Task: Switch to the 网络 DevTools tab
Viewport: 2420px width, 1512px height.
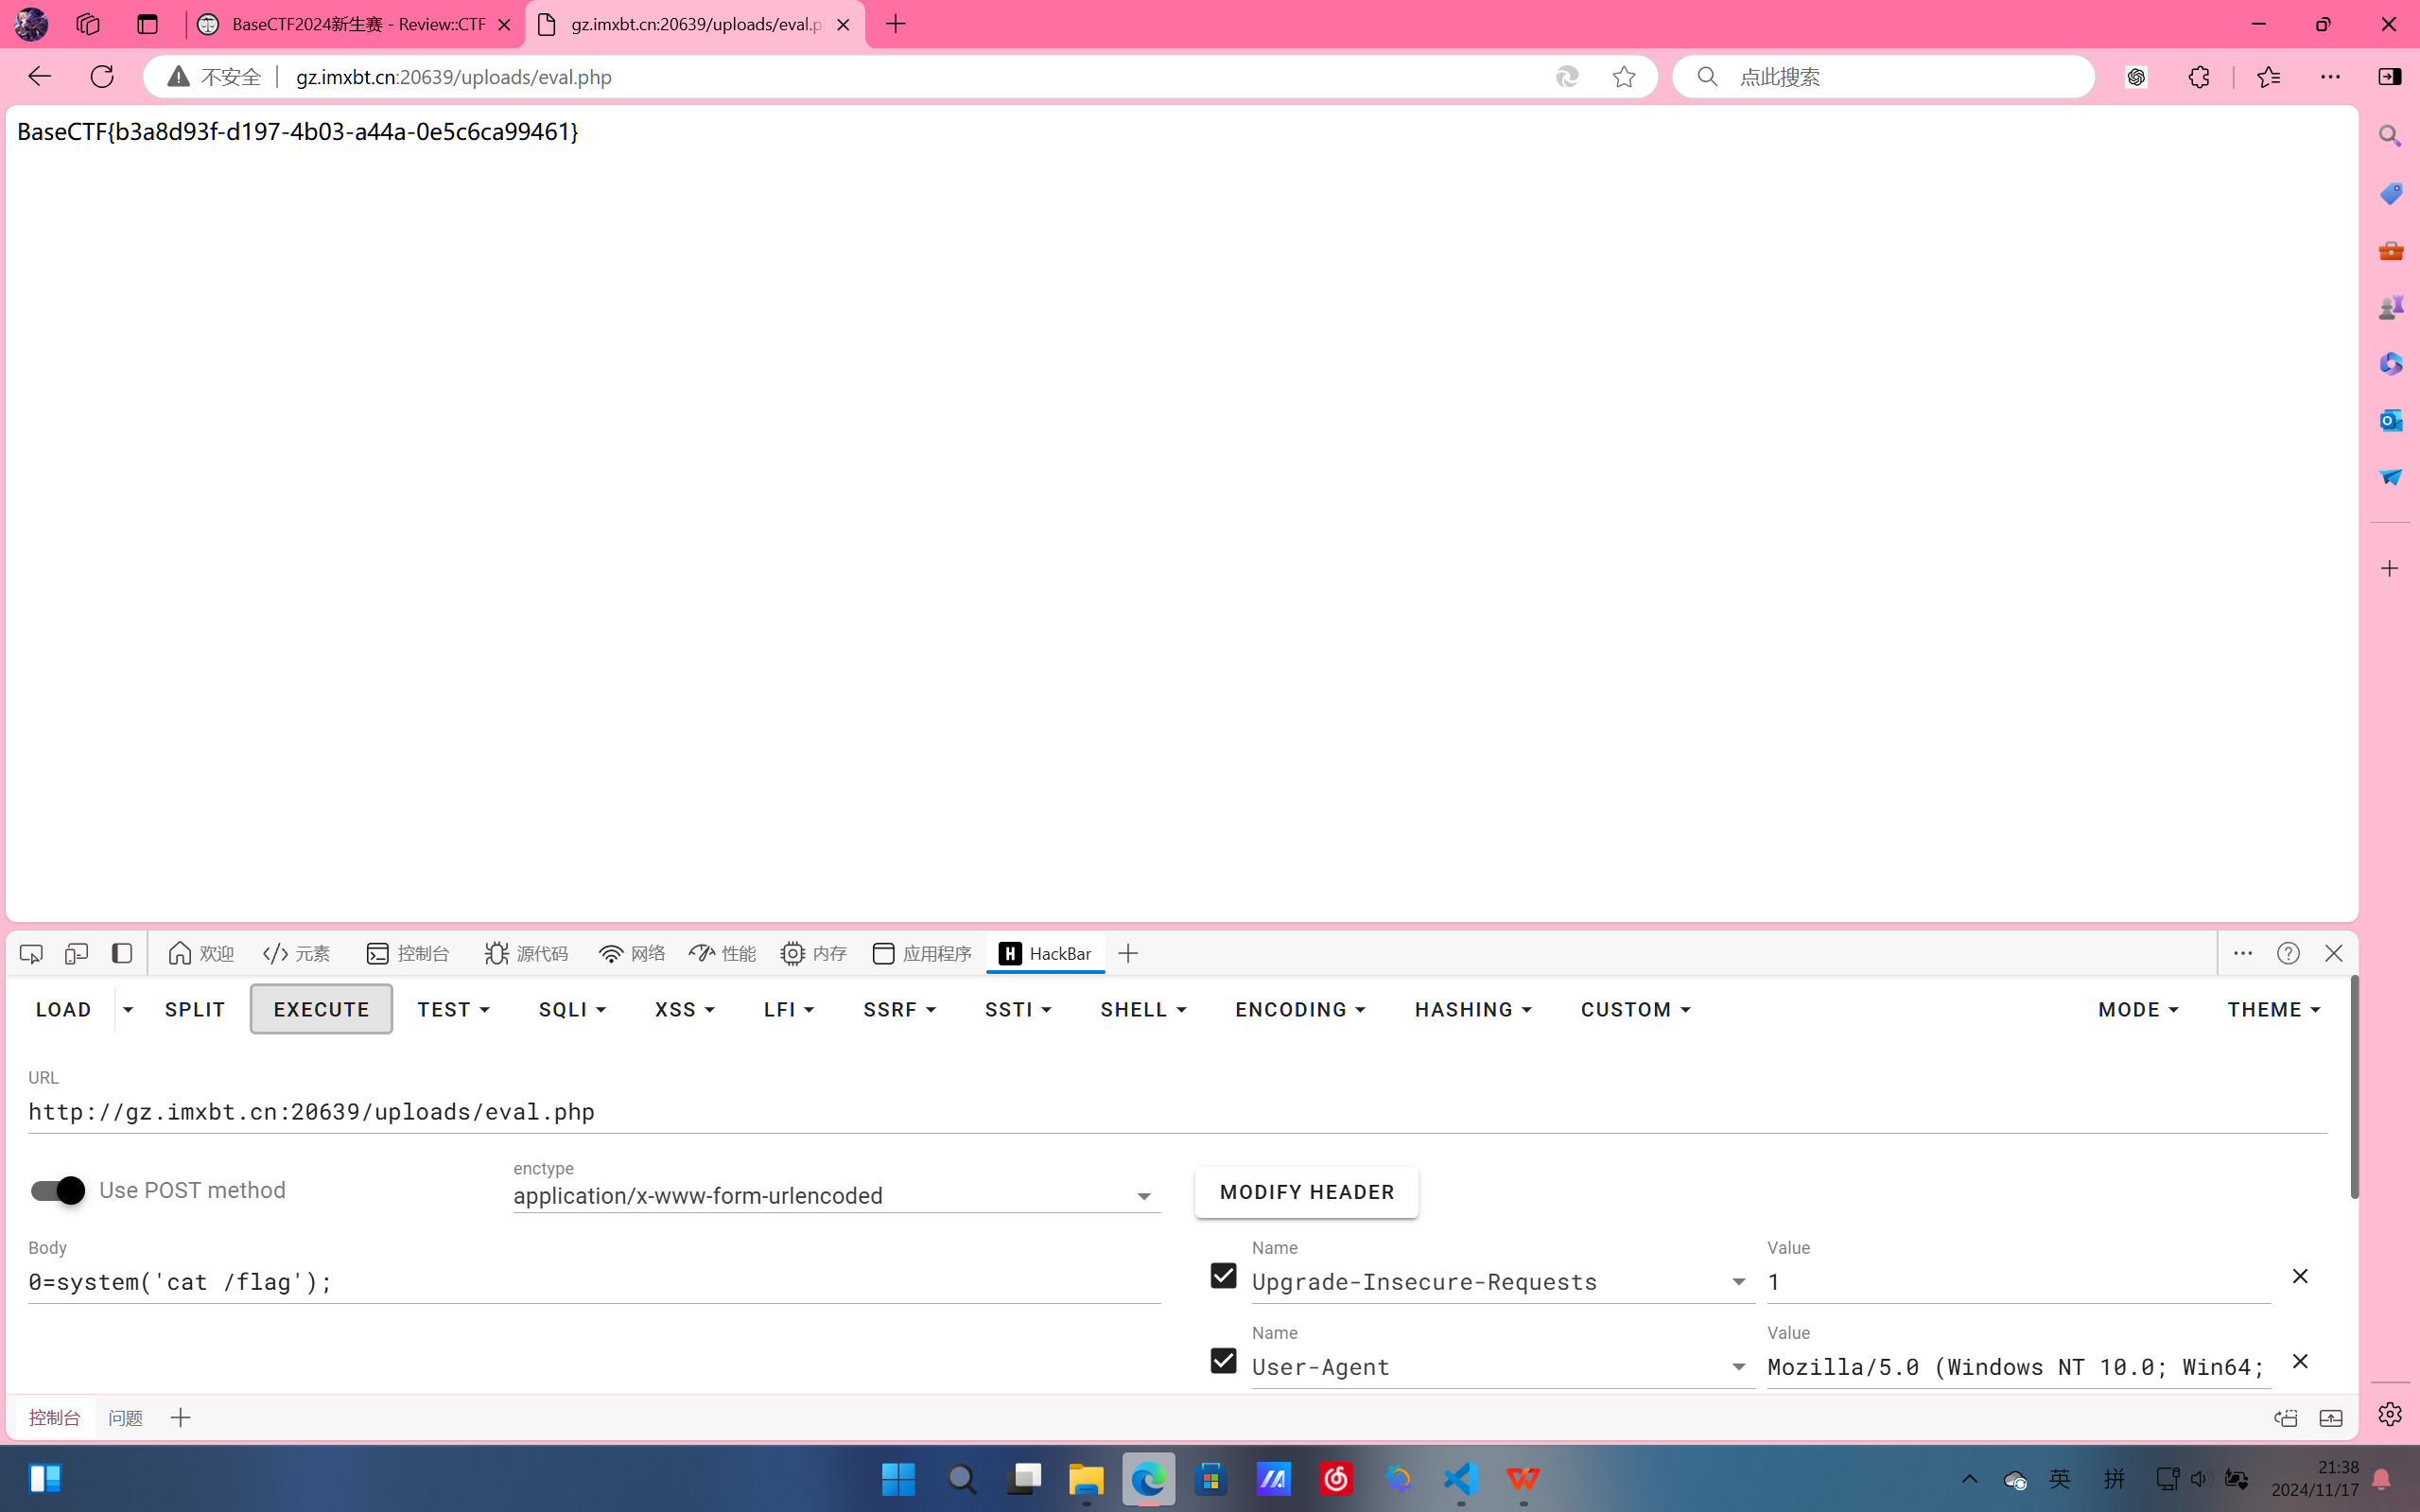Action: pyautogui.click(x=632, y=953)
